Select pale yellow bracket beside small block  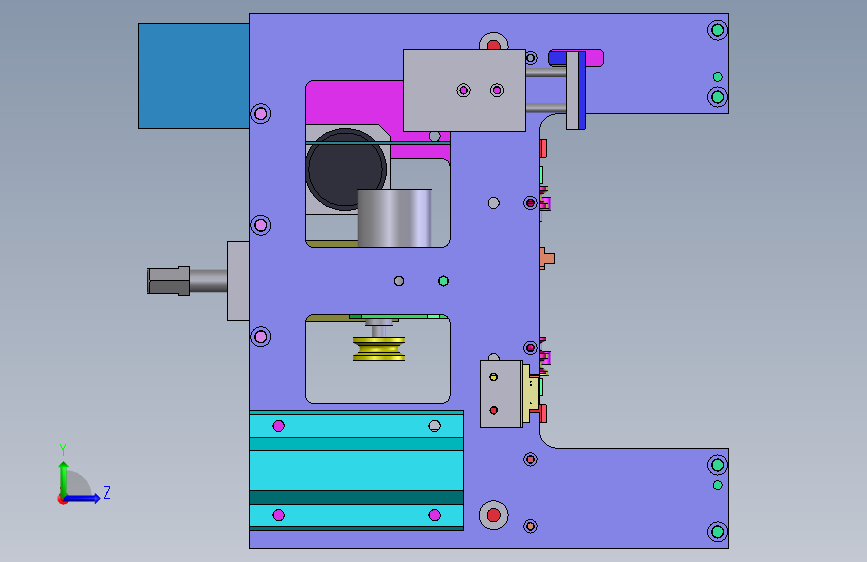tap(530, 394)
